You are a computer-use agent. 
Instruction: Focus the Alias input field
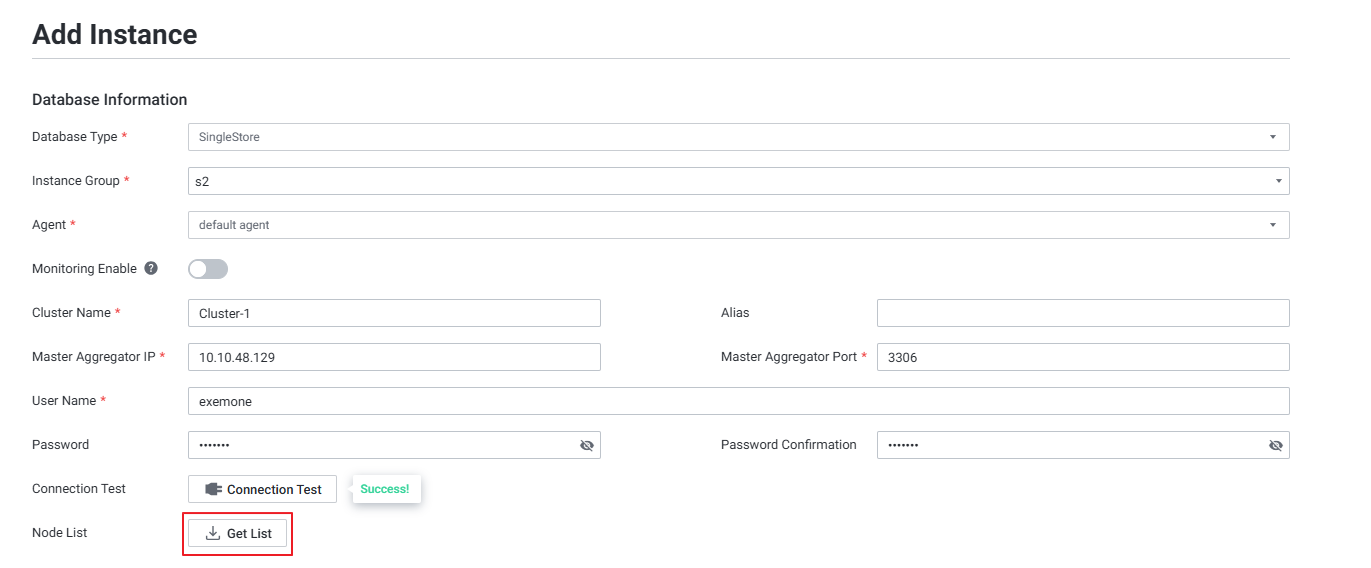[1083, 313]
